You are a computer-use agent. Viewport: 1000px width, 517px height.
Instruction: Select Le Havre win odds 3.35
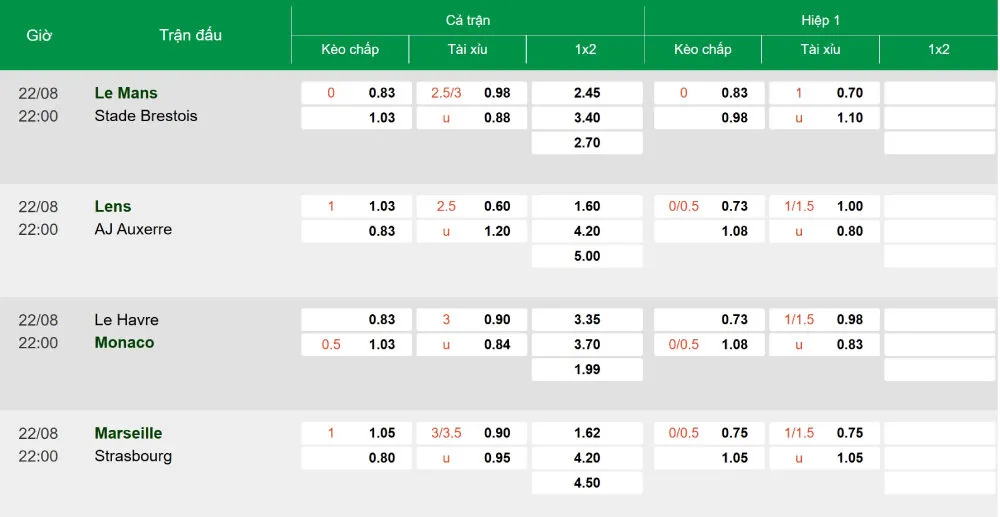pos(587,319)
